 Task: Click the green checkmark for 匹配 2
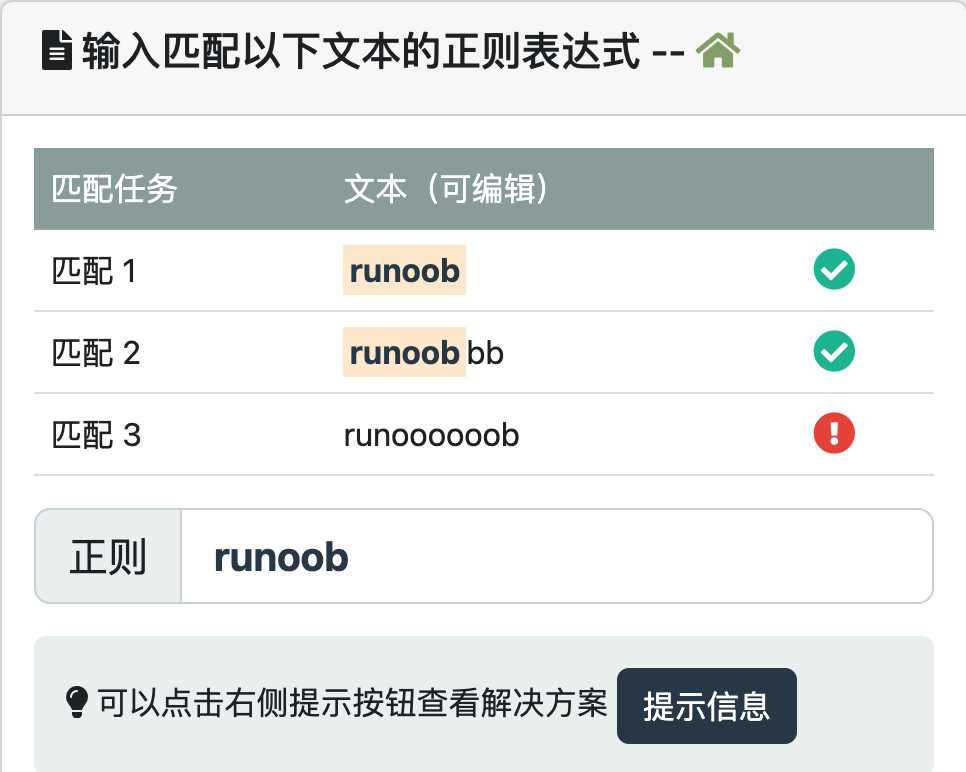(x=834, y=352)
